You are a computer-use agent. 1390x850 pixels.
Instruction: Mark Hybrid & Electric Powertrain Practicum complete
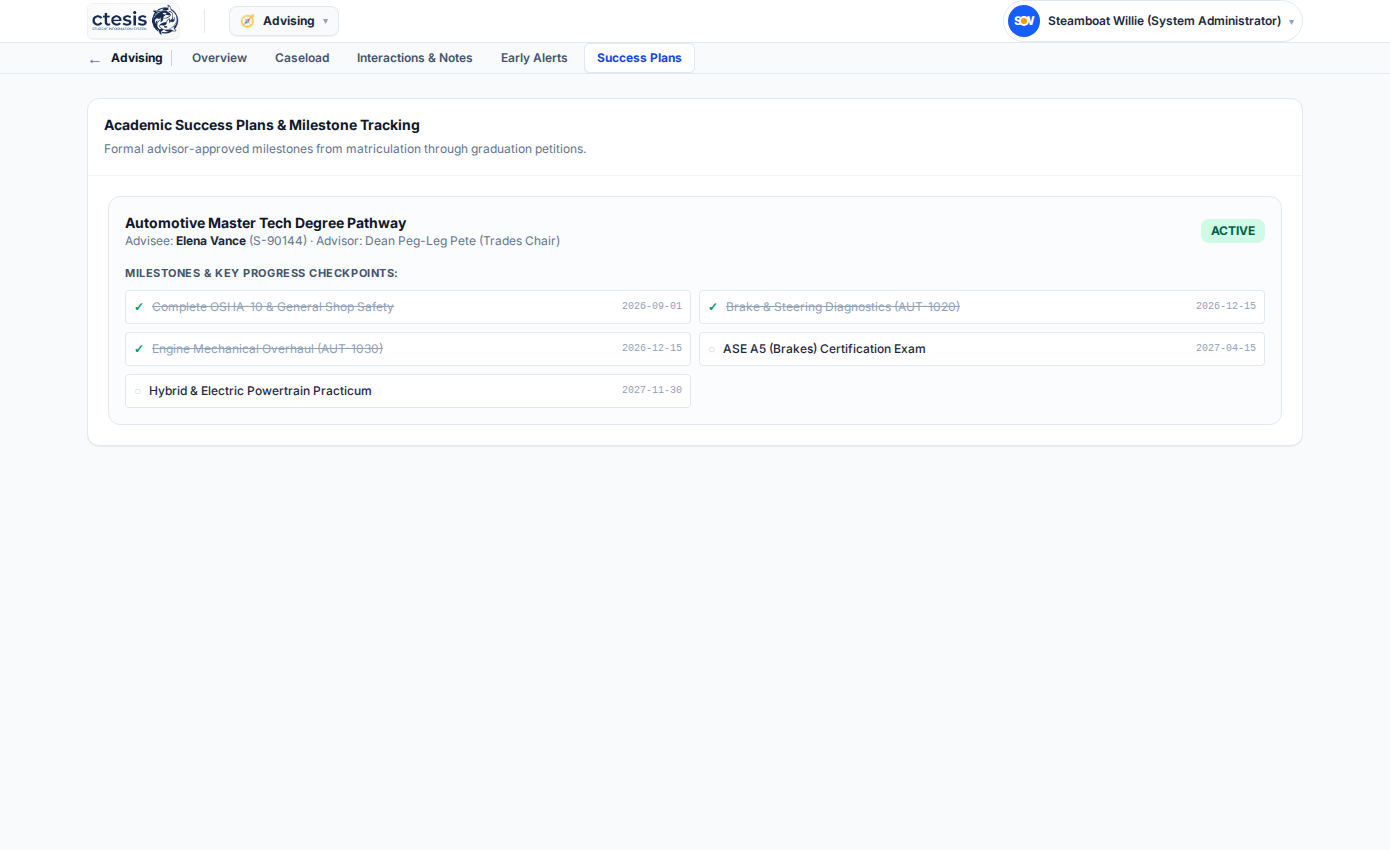pyautogui.click(x=138, y=391)
